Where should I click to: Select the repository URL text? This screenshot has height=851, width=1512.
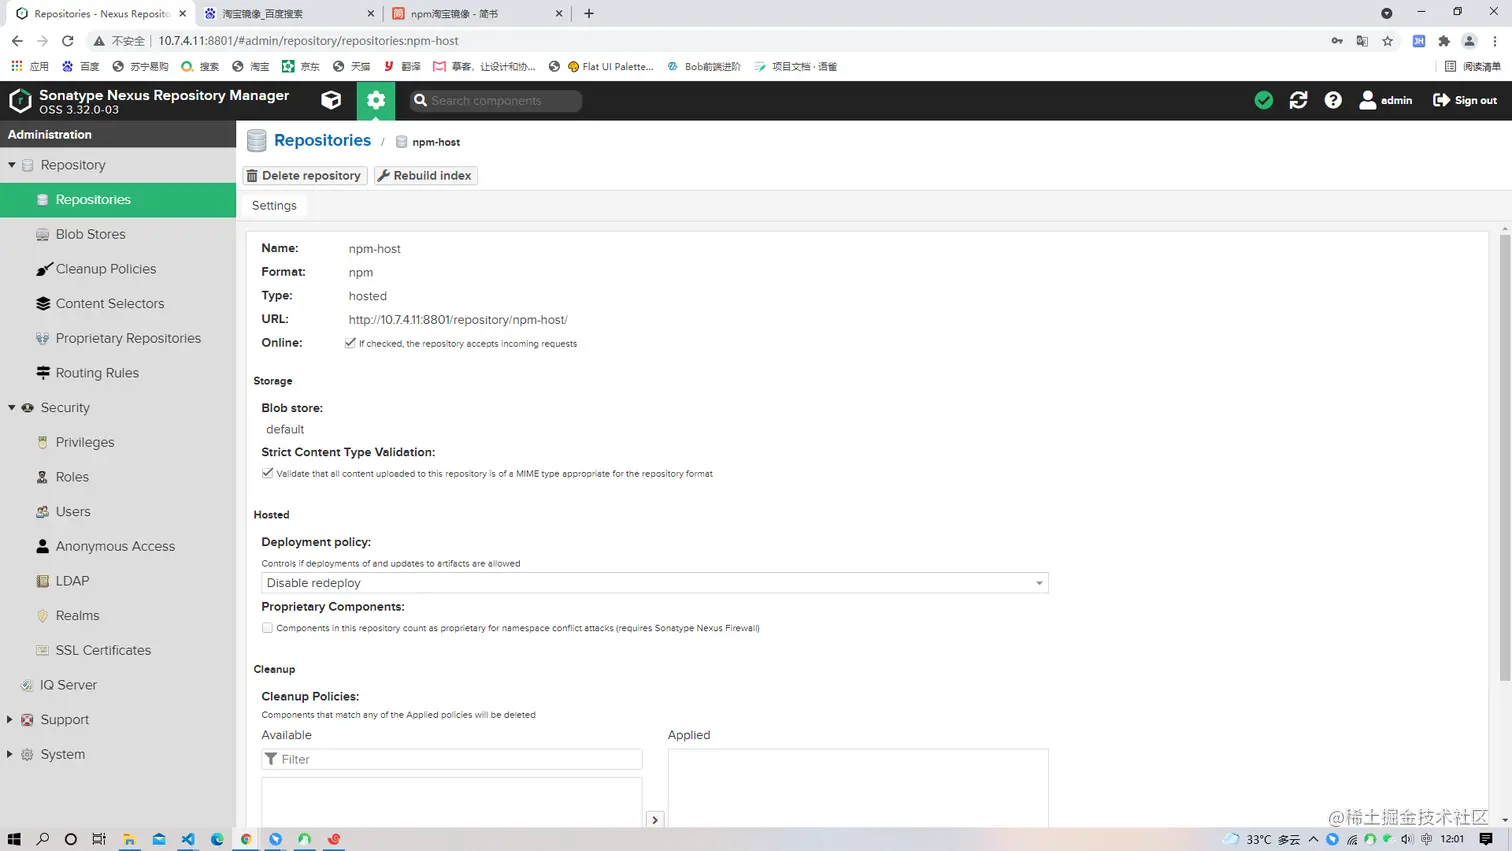458,320
